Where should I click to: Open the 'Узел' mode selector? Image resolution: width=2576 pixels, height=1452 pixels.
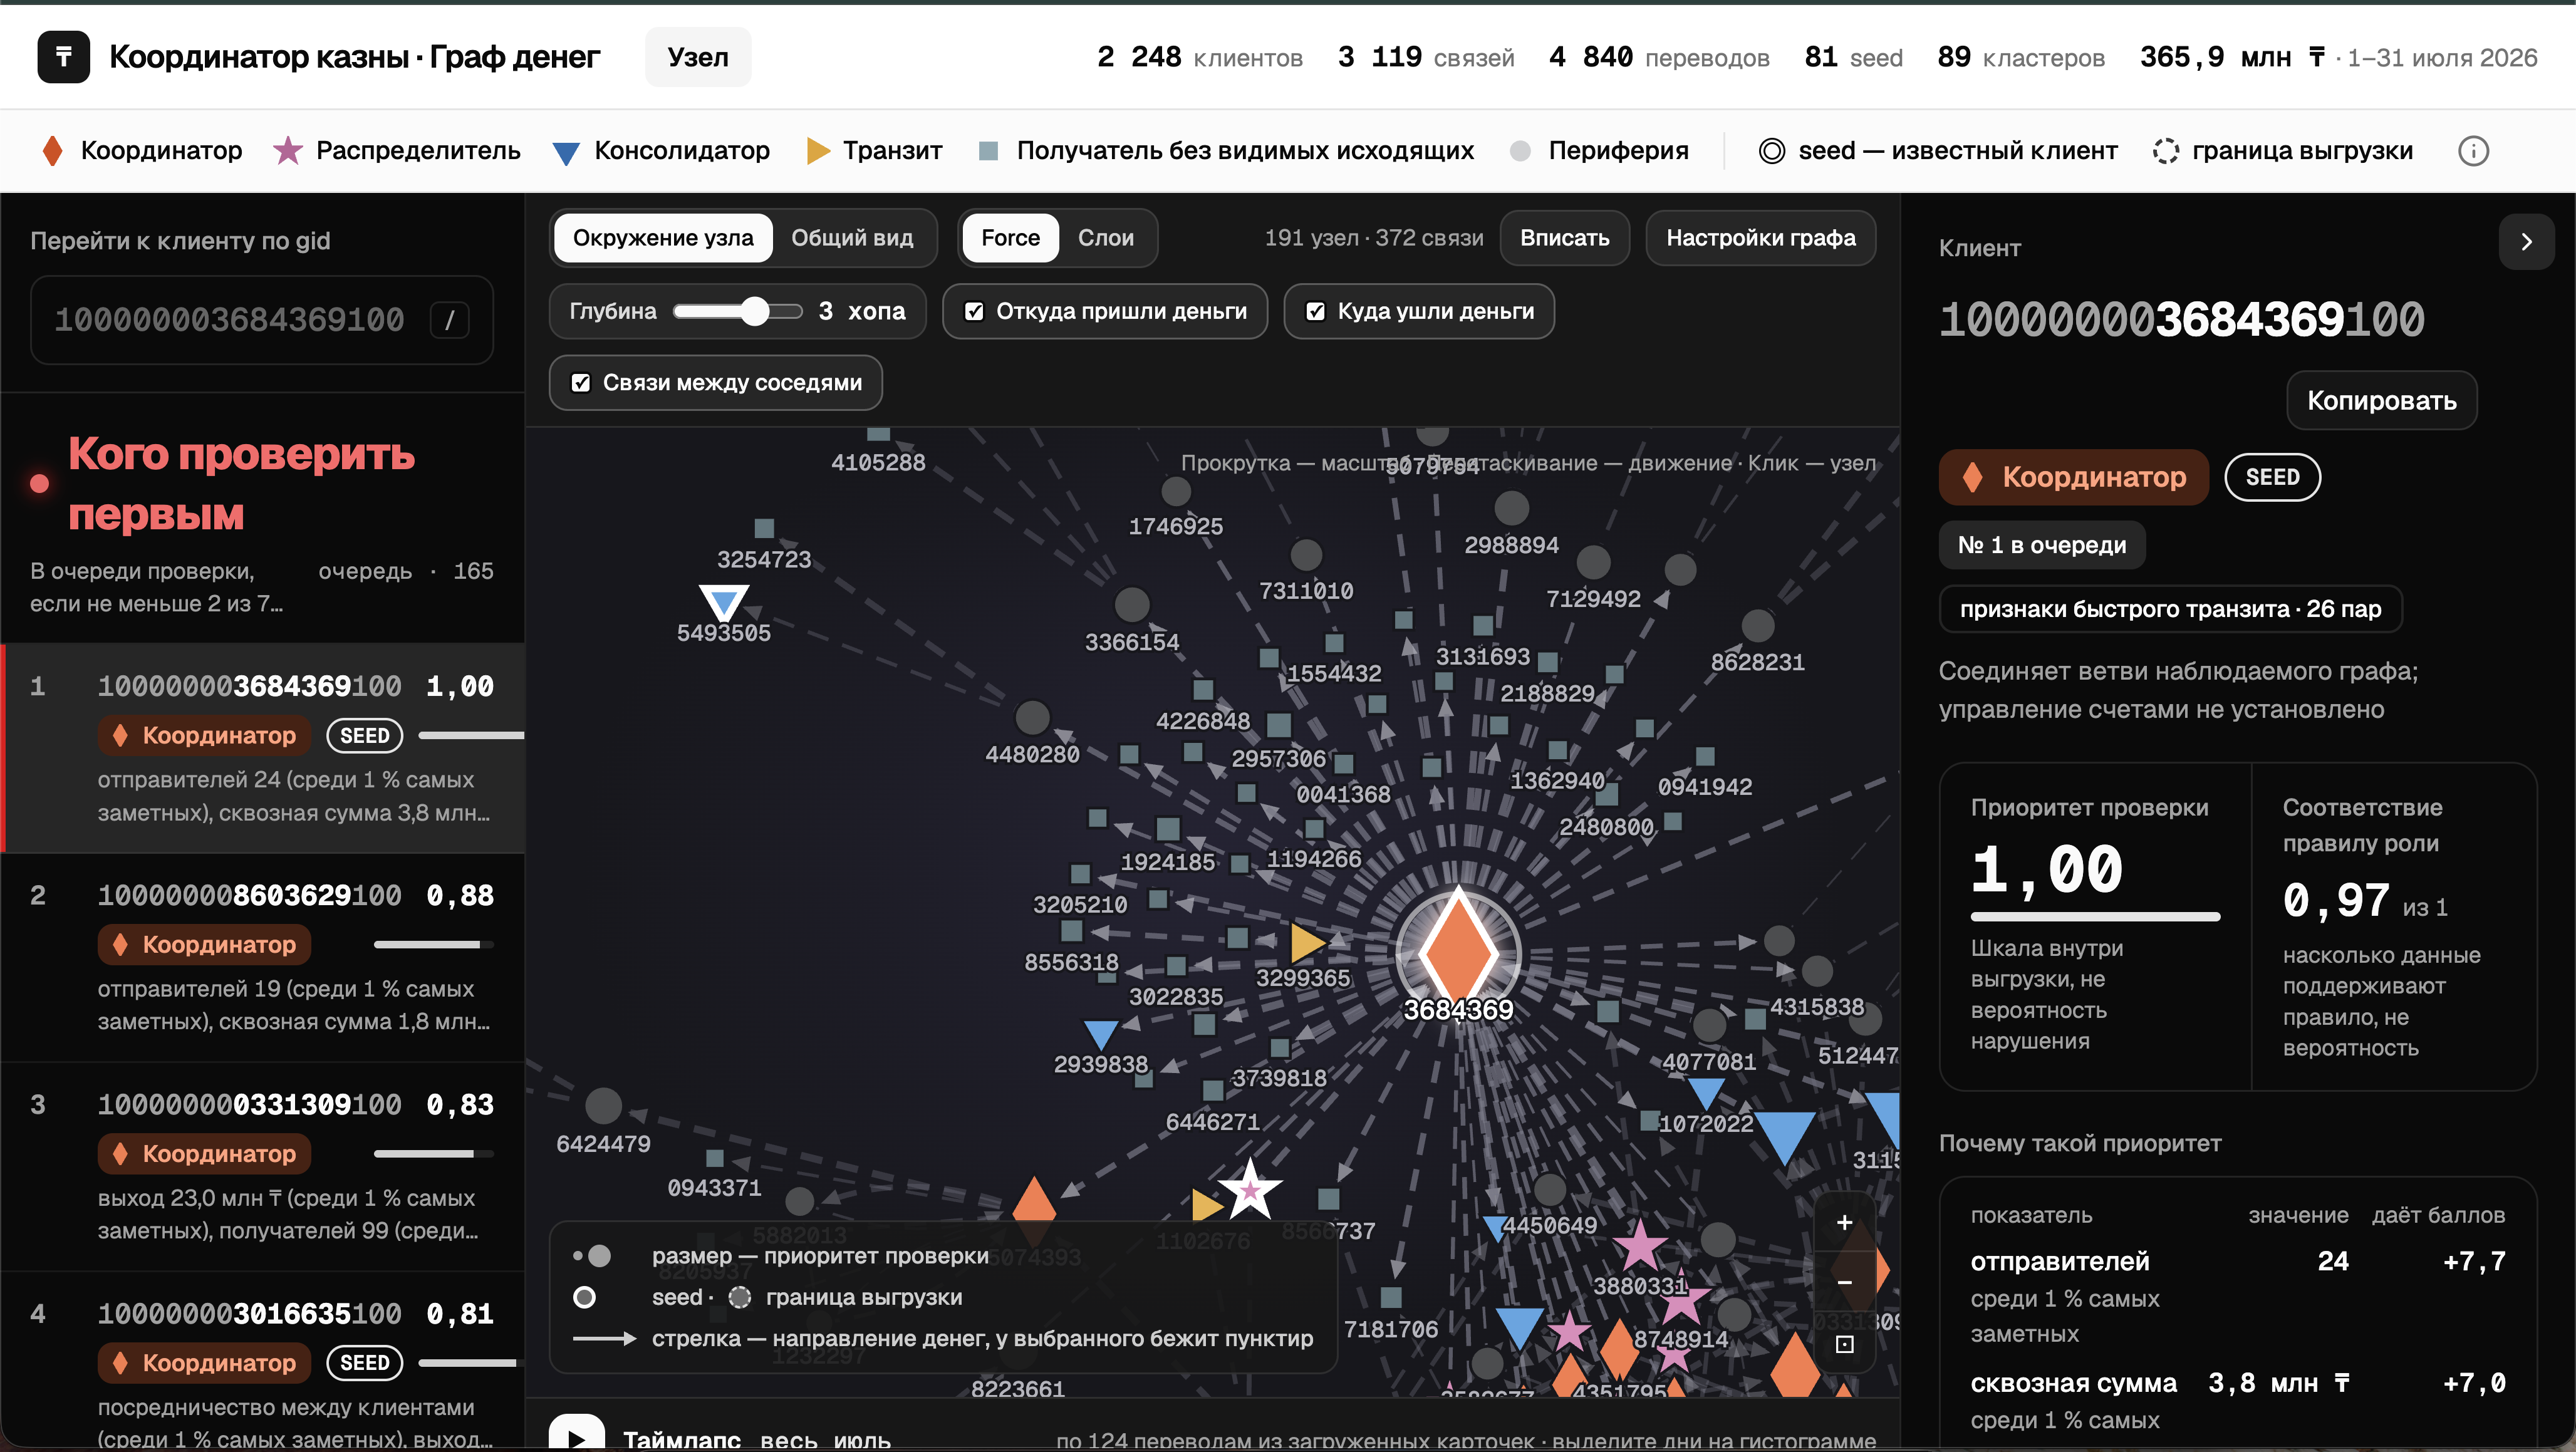click(x=698, y=57)
